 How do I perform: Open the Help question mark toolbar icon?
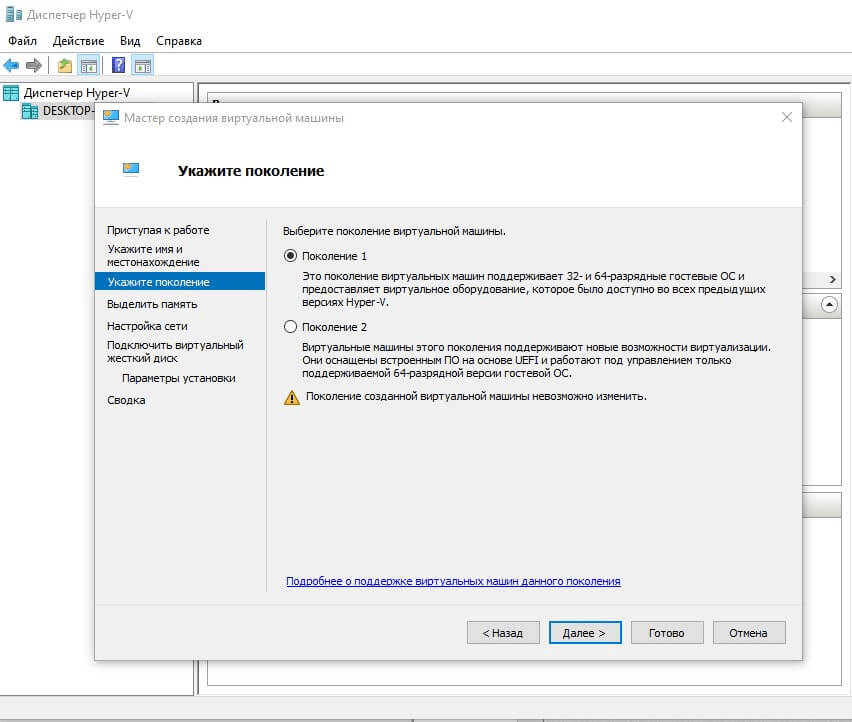[118, 66]
